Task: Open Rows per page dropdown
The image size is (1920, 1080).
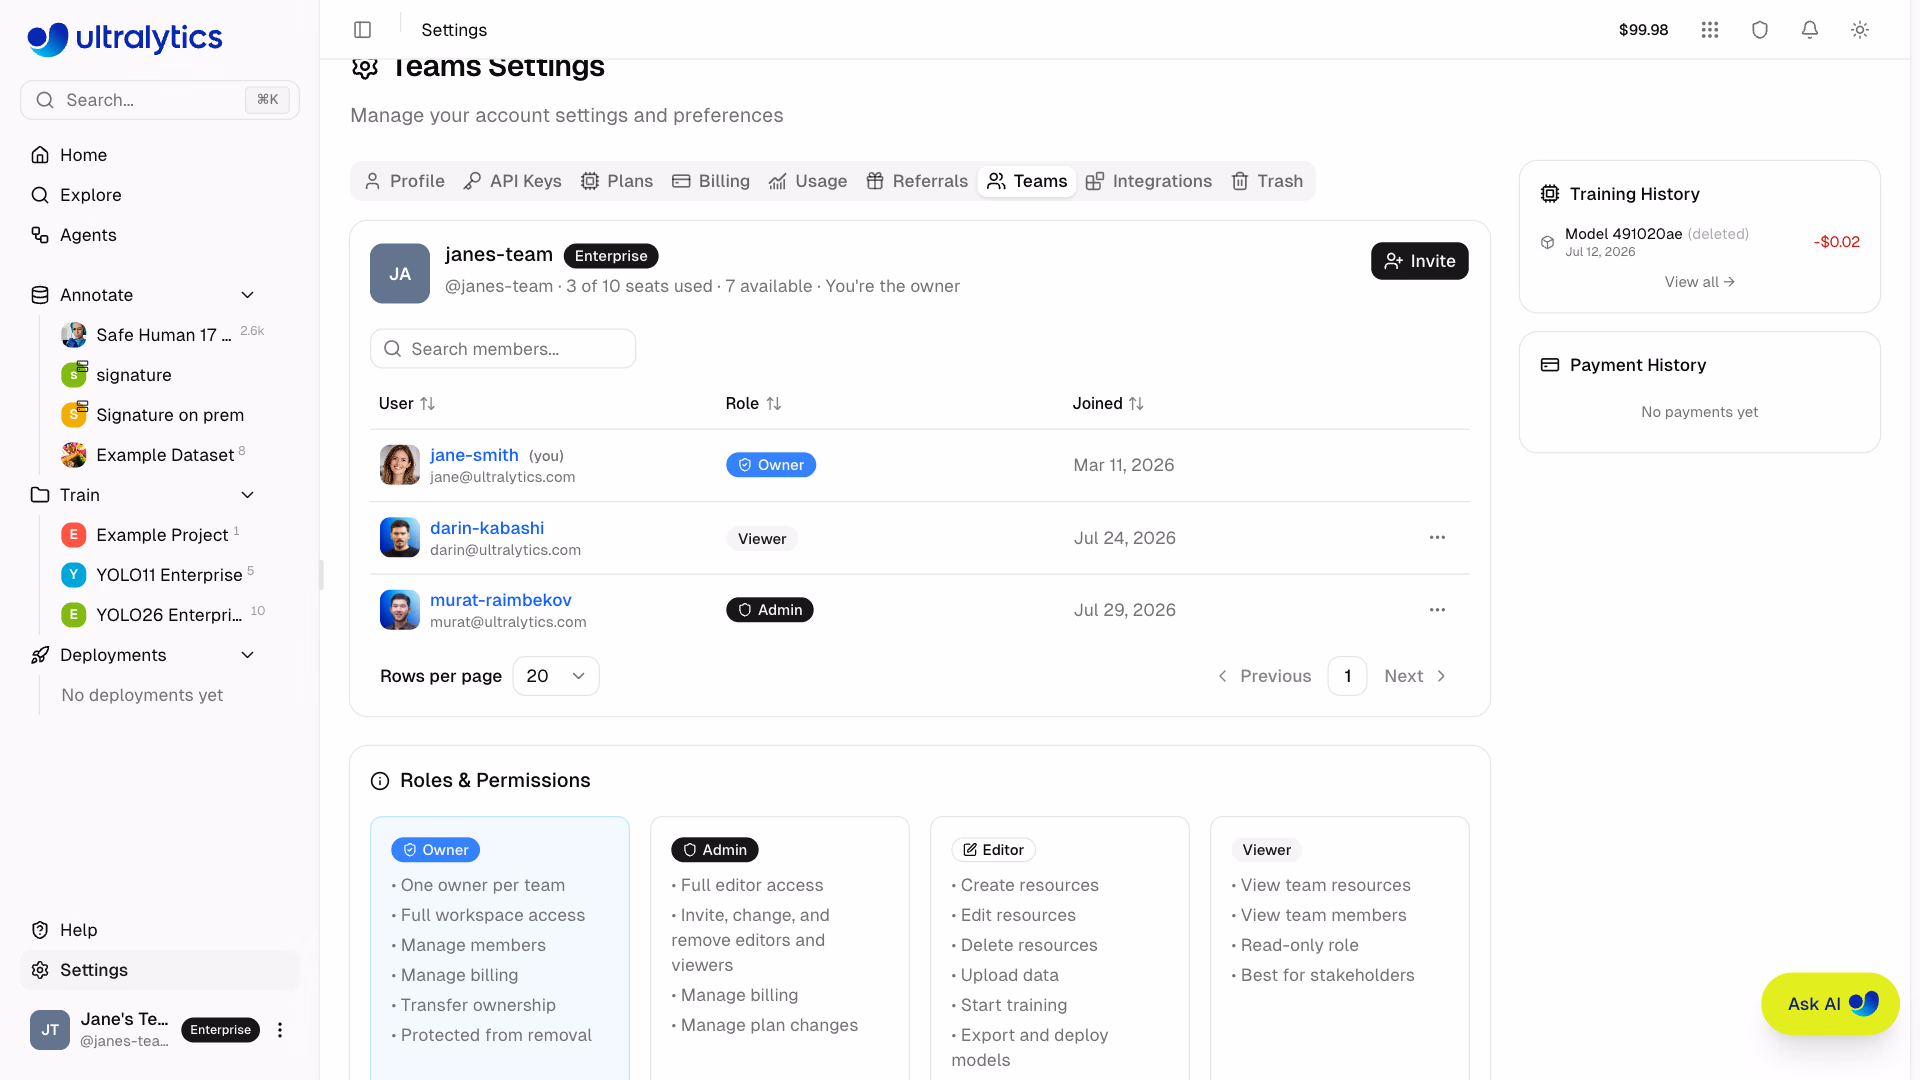Action: point(556,676)
